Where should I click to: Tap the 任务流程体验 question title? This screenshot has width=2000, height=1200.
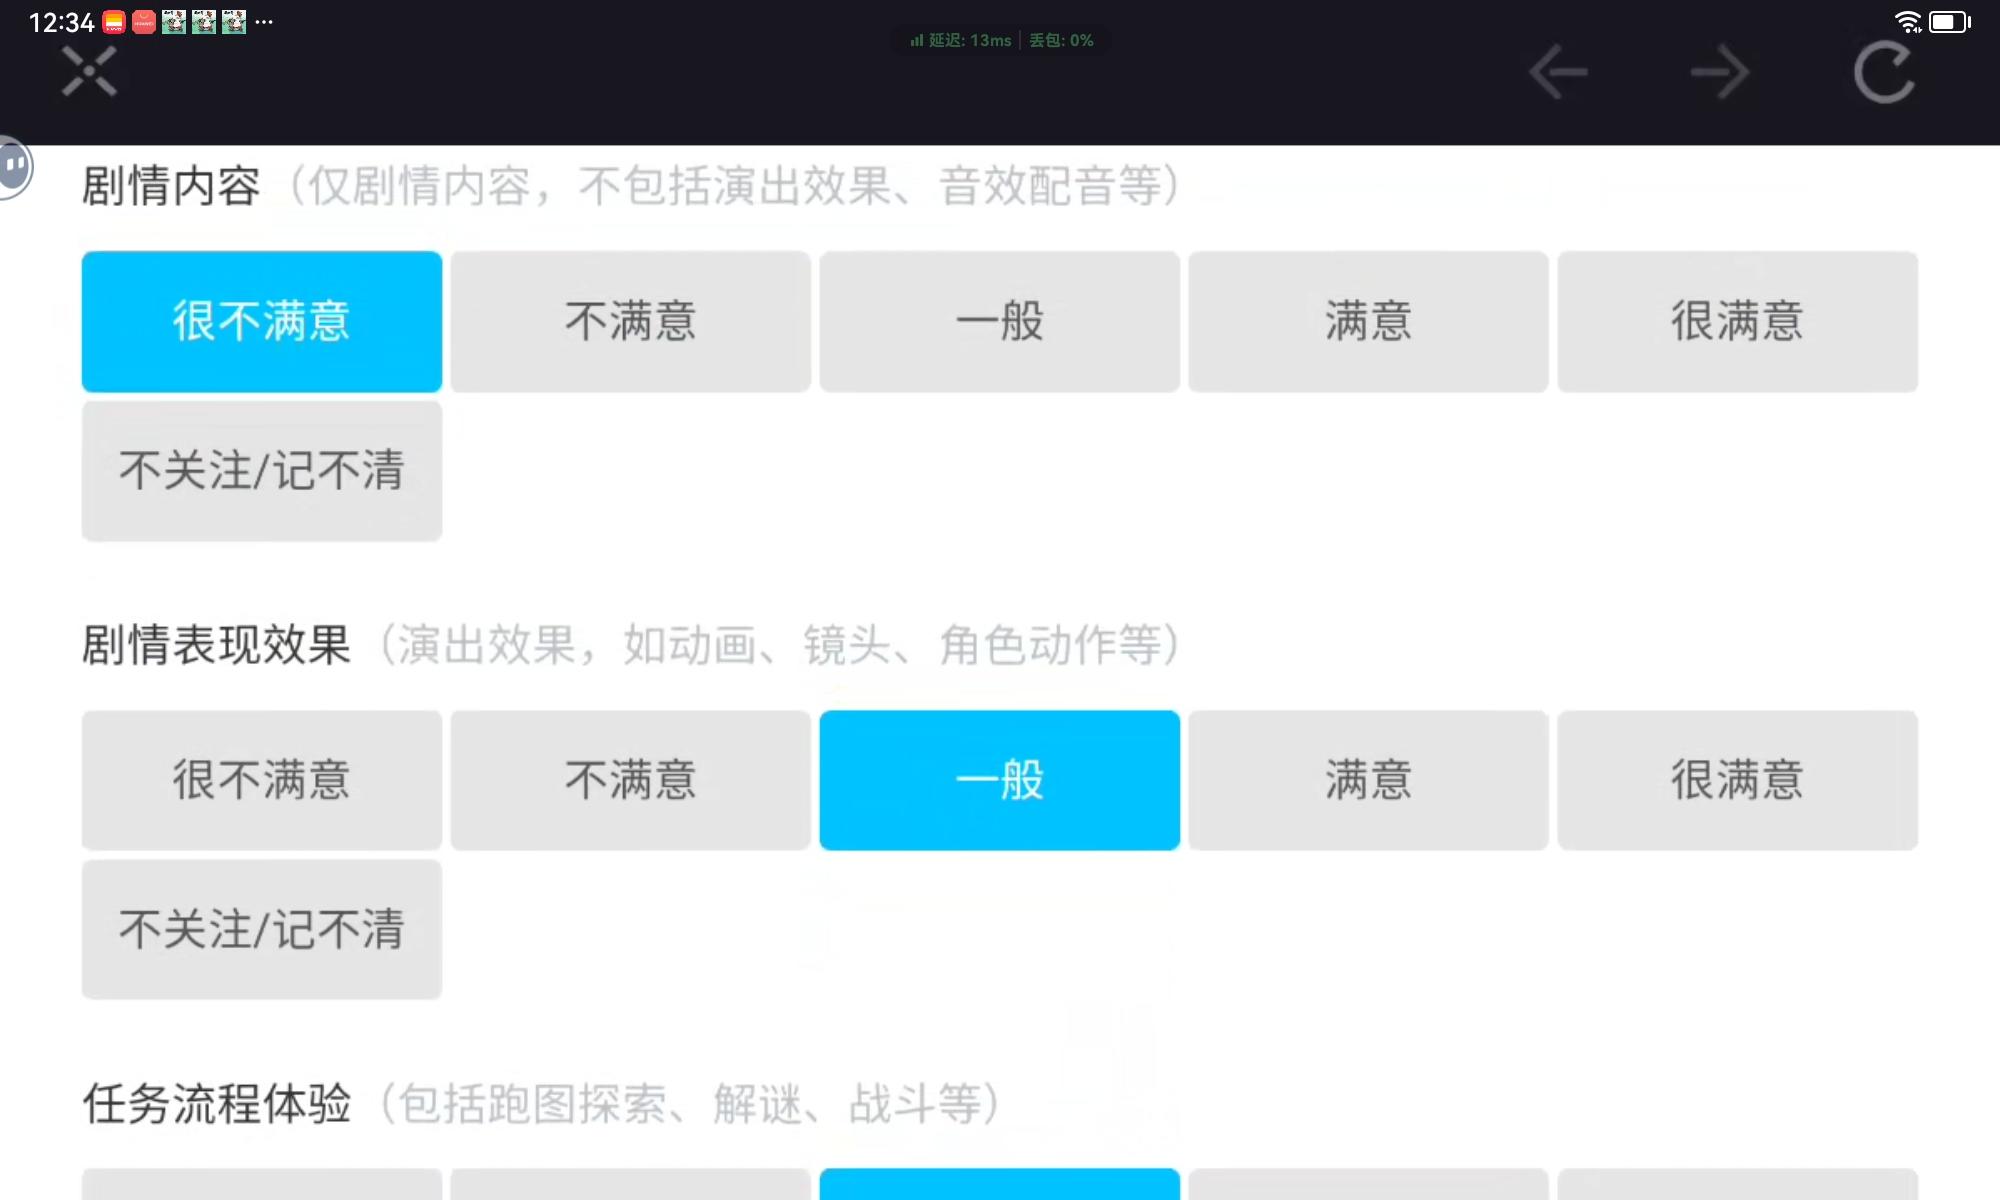[216, 1104]
